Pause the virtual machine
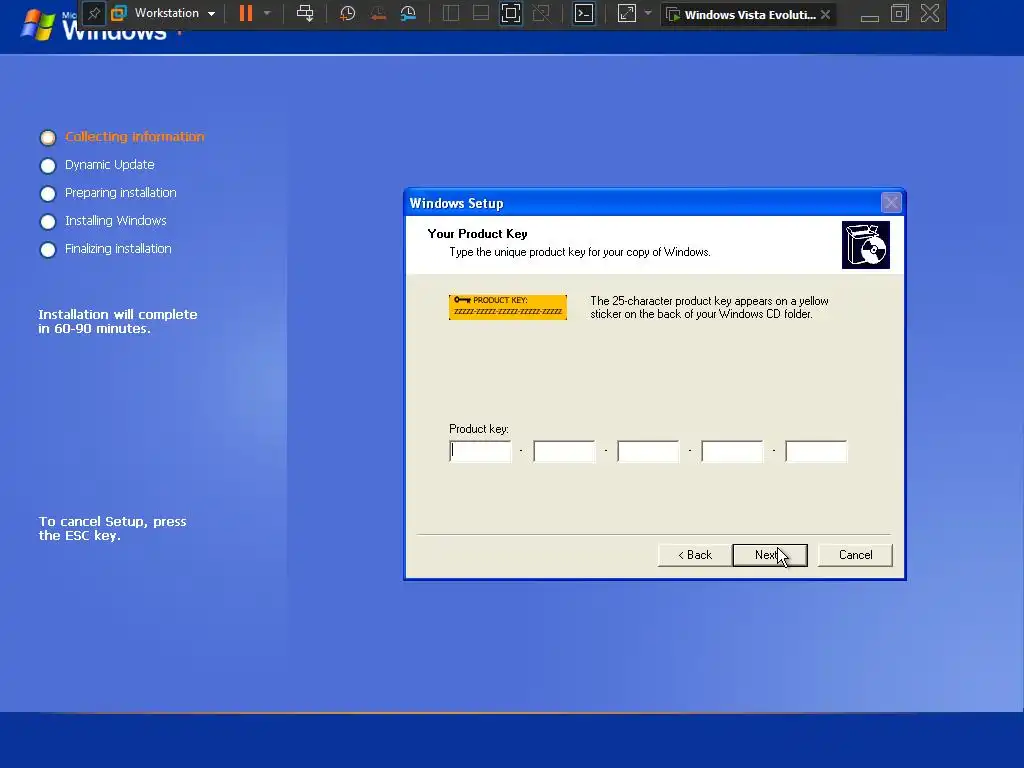The height and width of the screenshot is (768, 1024). click(246, 13)
